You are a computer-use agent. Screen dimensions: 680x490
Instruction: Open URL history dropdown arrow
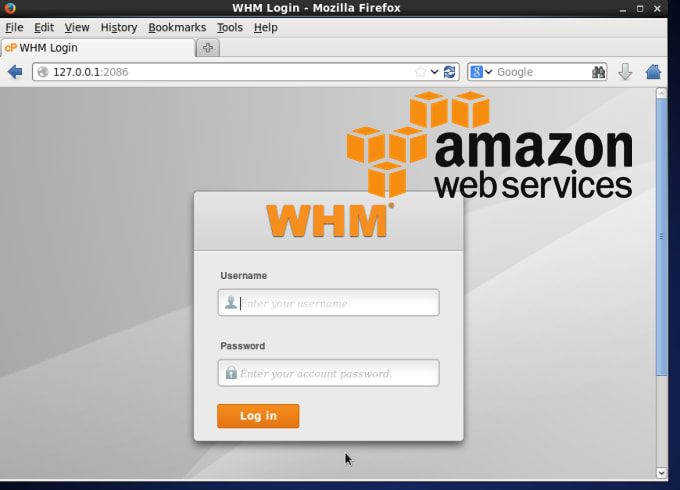point(435,72)
